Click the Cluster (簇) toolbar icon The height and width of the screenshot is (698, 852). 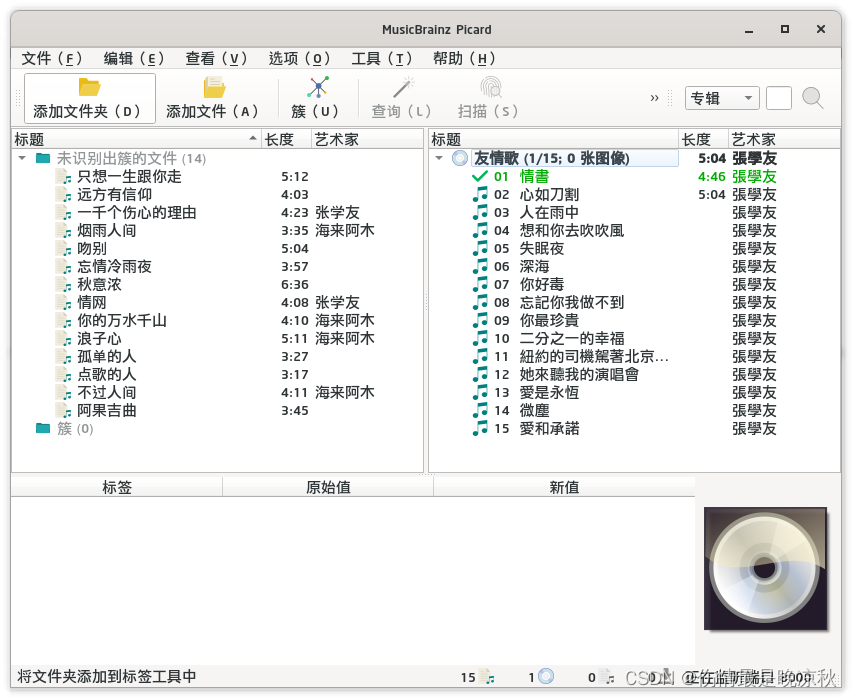[318, 87]
